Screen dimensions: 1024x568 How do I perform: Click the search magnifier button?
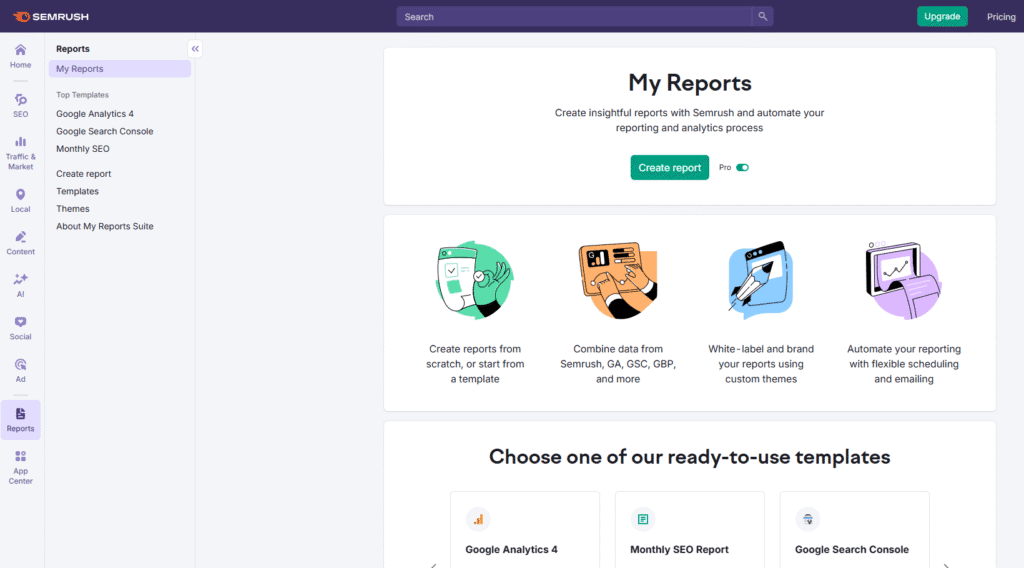[x=762, y=16]
